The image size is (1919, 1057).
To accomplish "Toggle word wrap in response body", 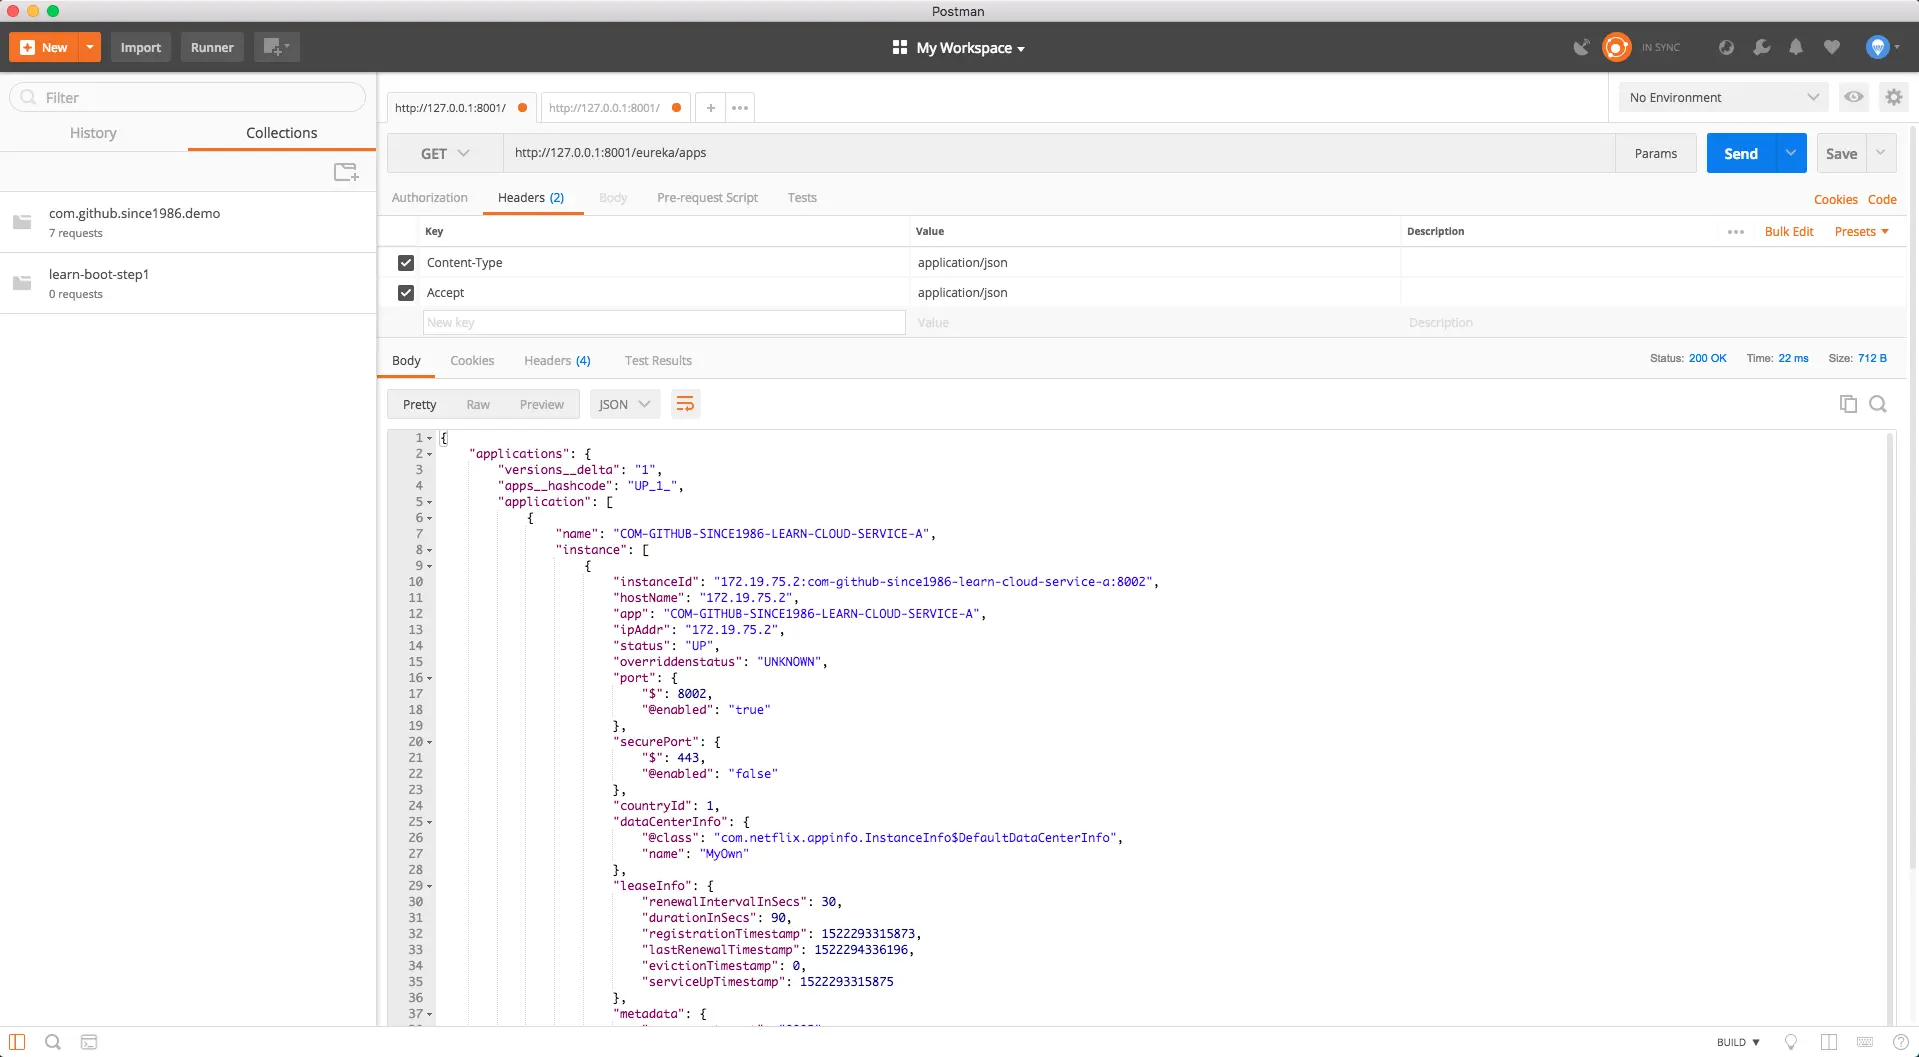I will coord(685,404).
